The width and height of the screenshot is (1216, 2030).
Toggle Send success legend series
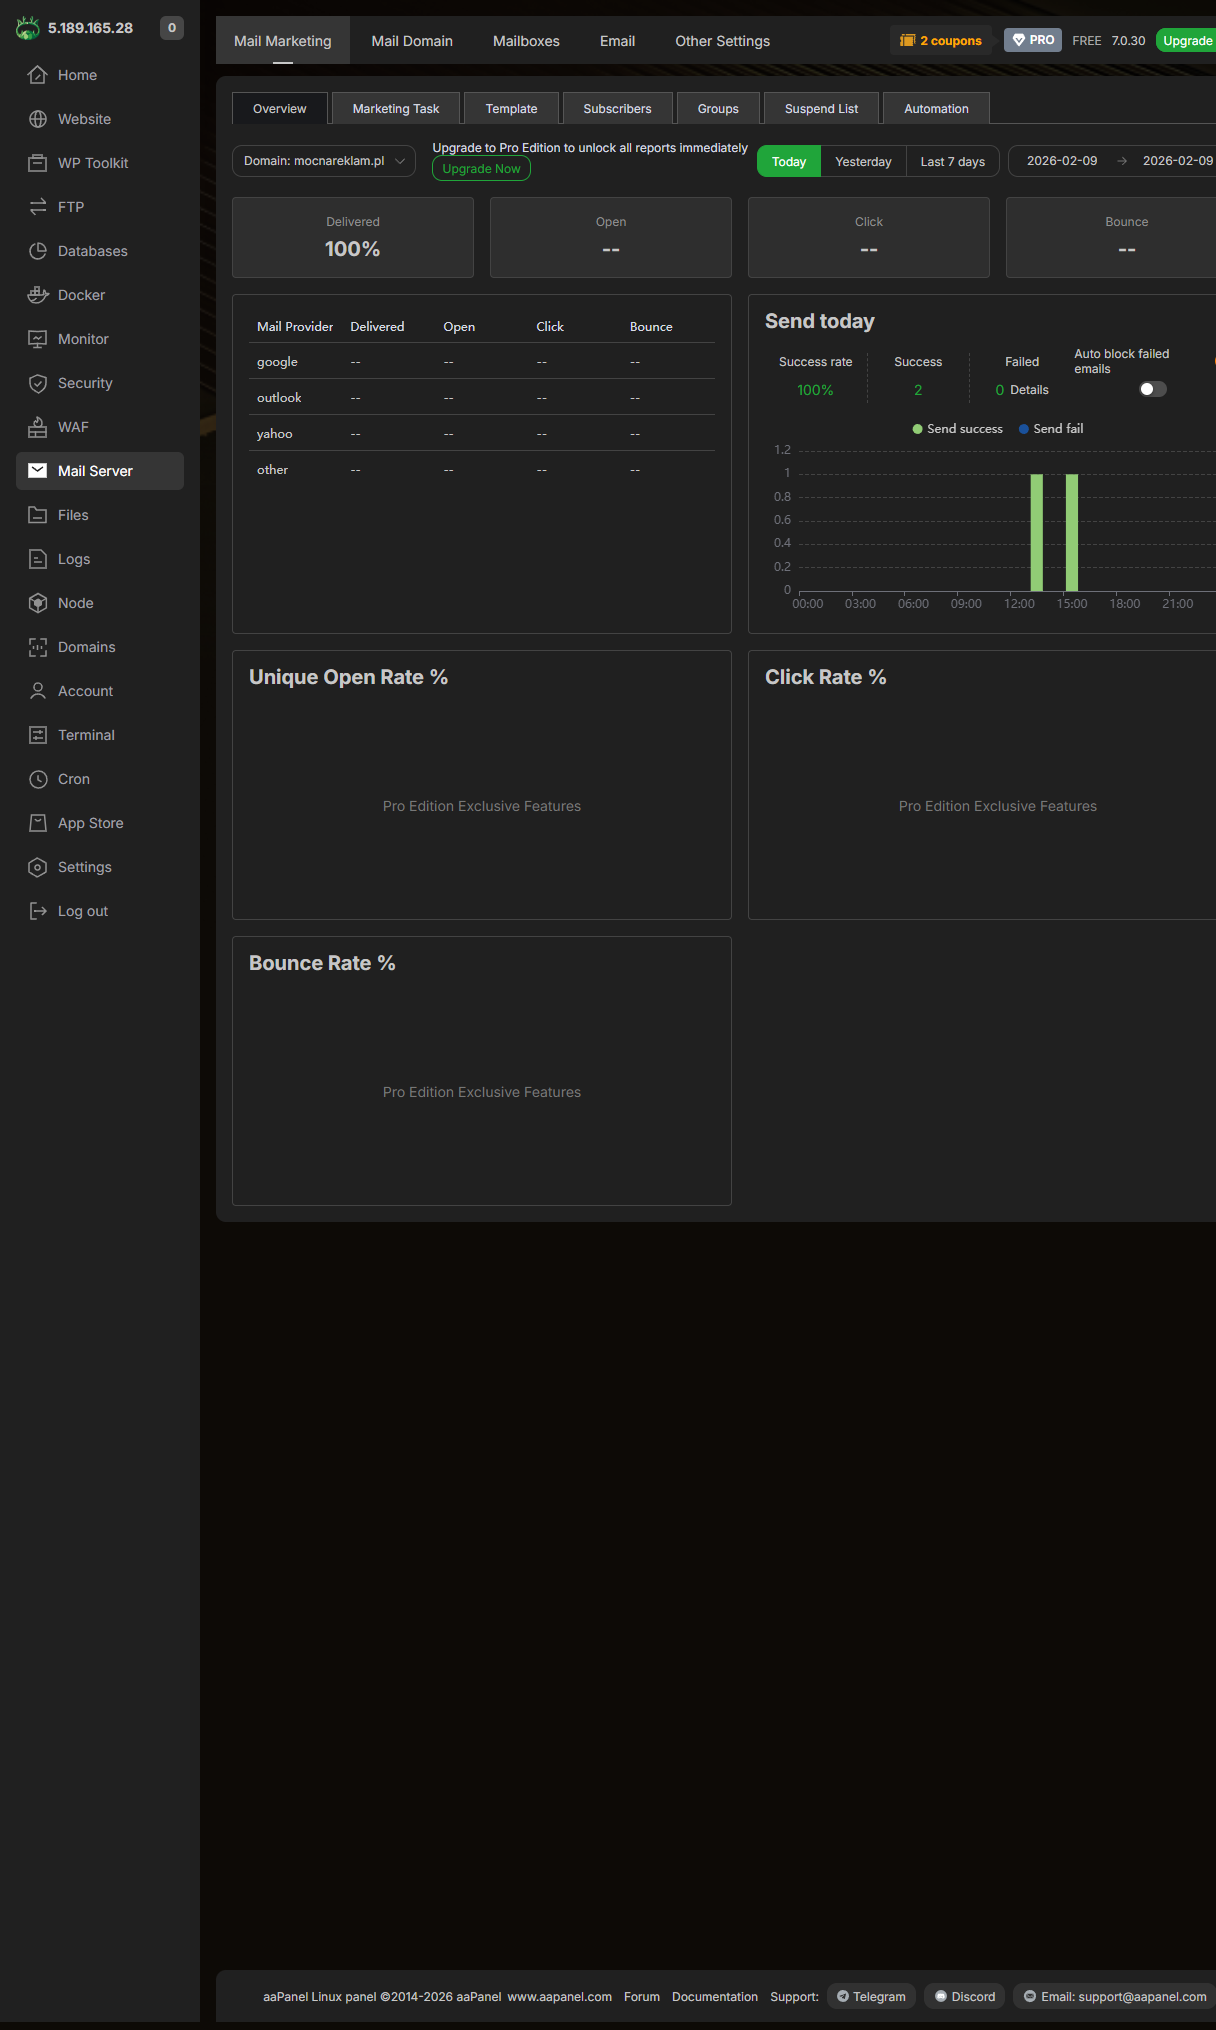[x=958, y=429]
